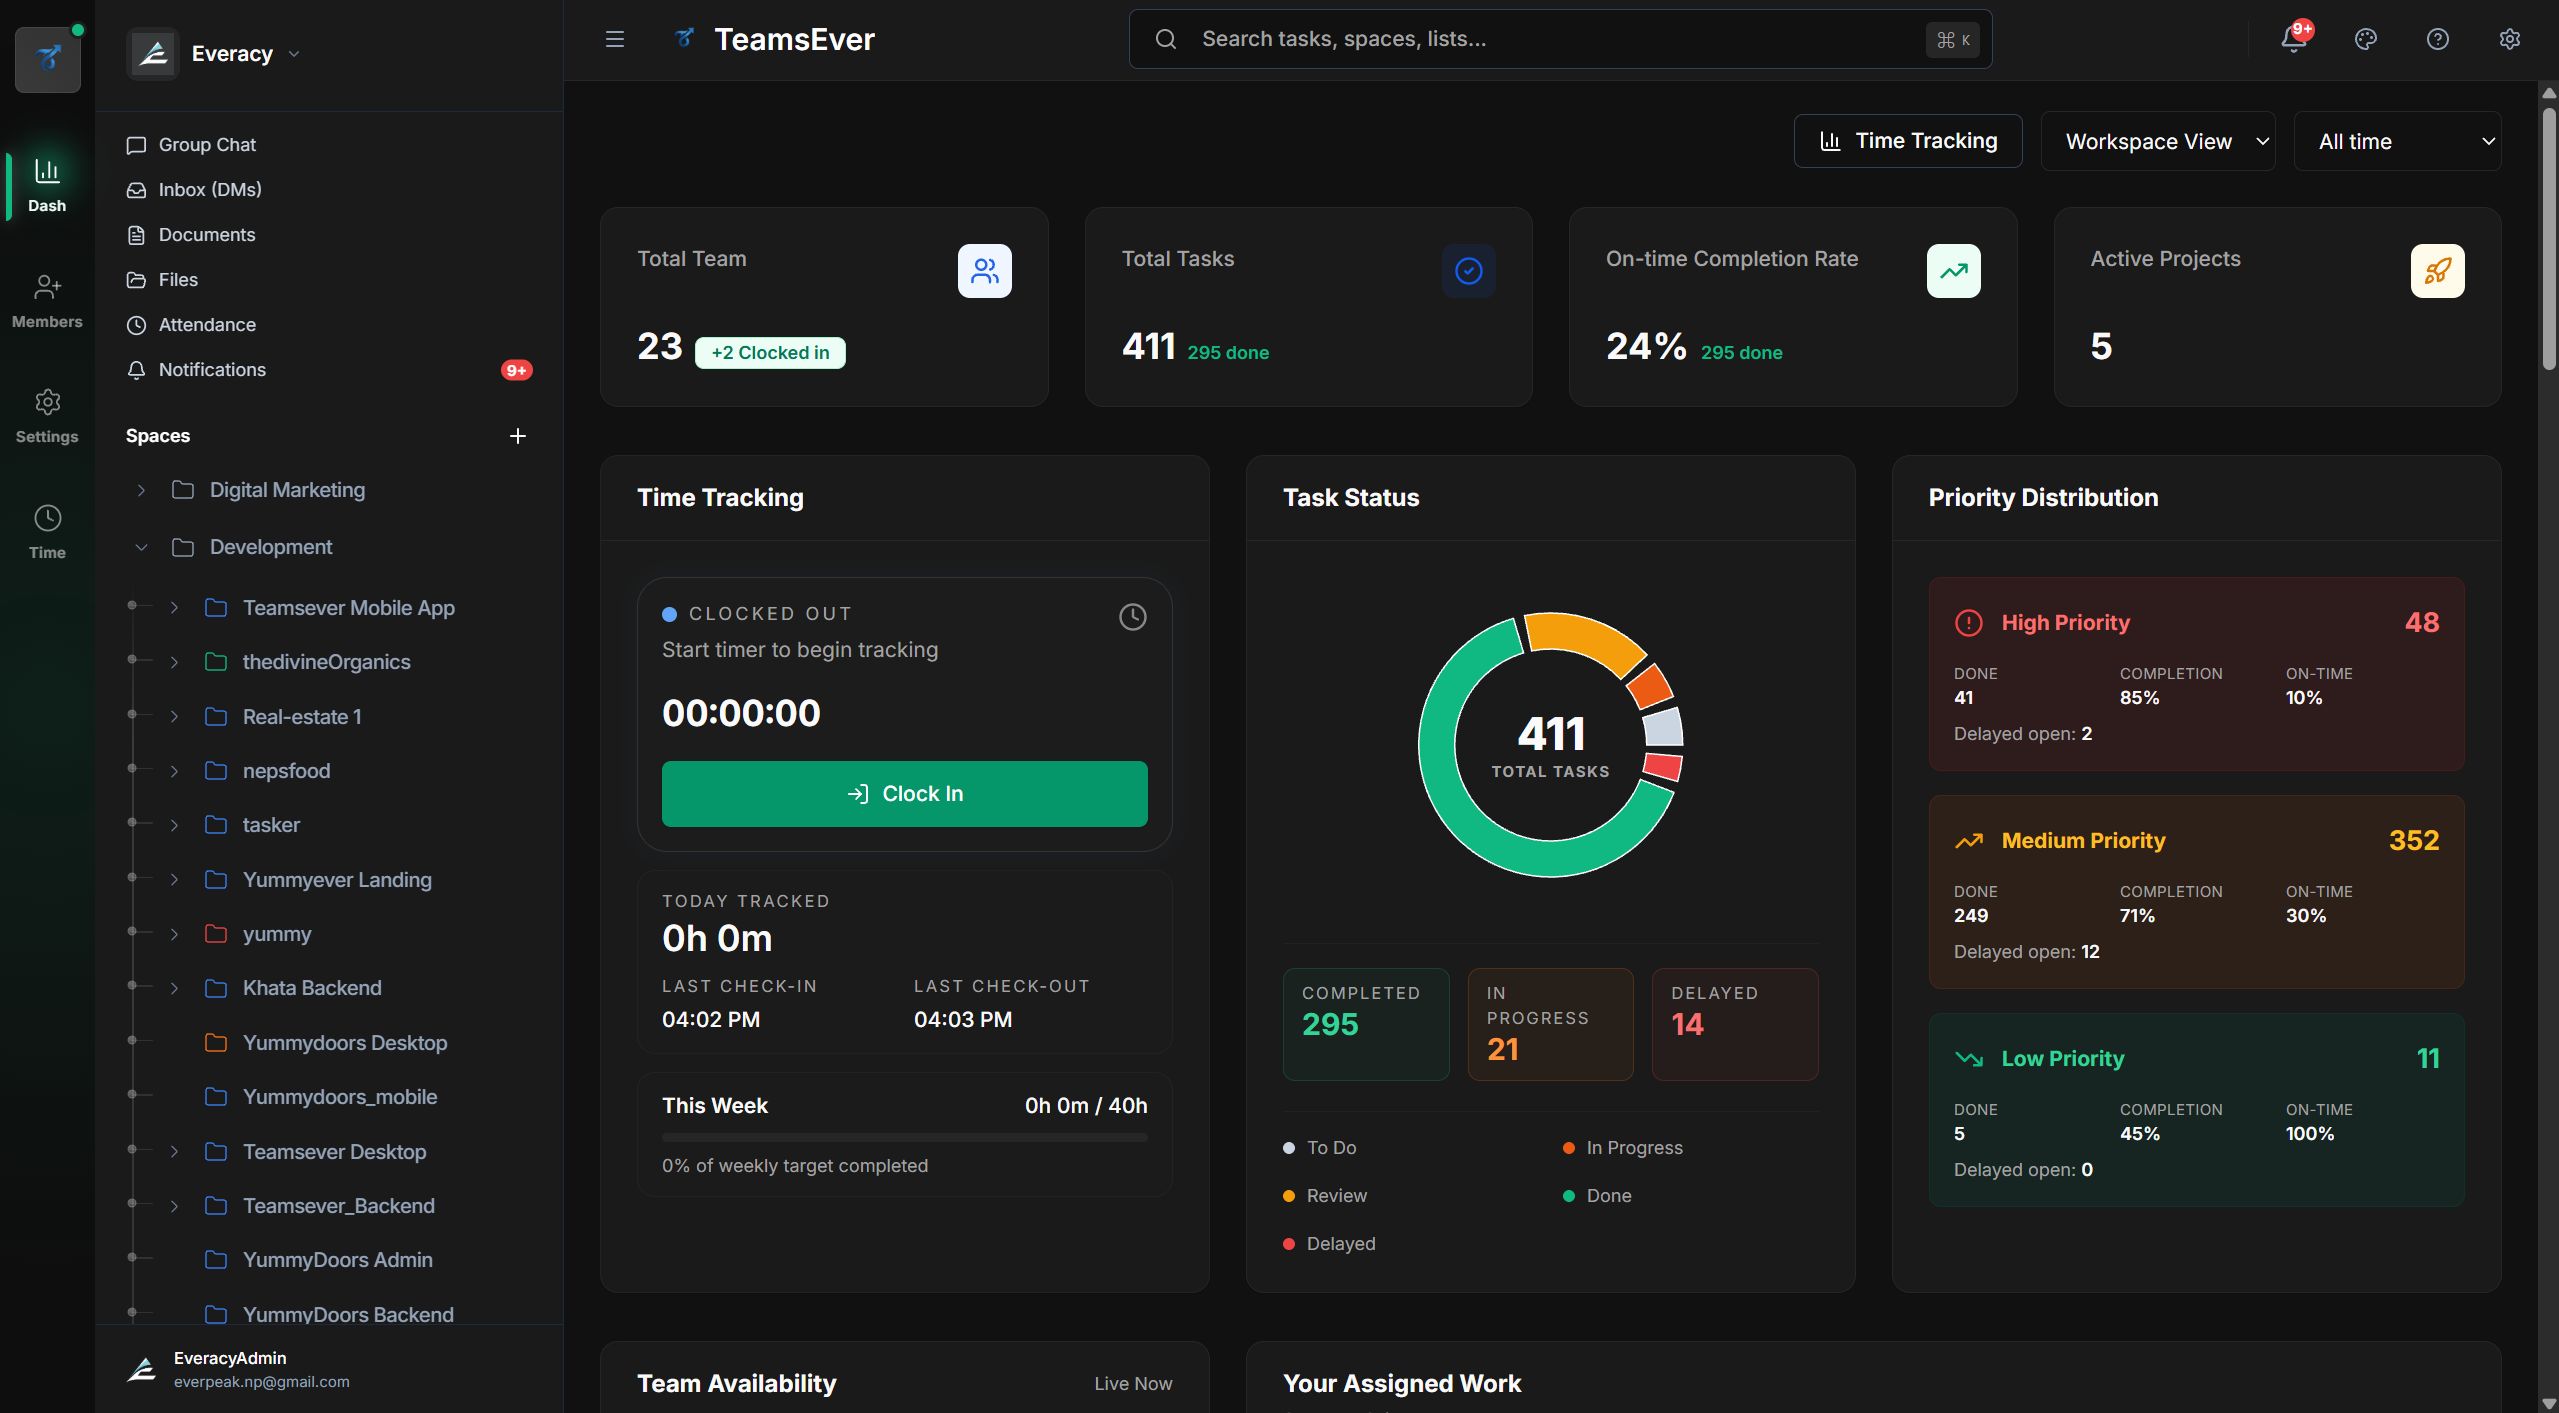2559x1413 pixels.
Task: Open Members in the left rail
Action: point(47,301)
